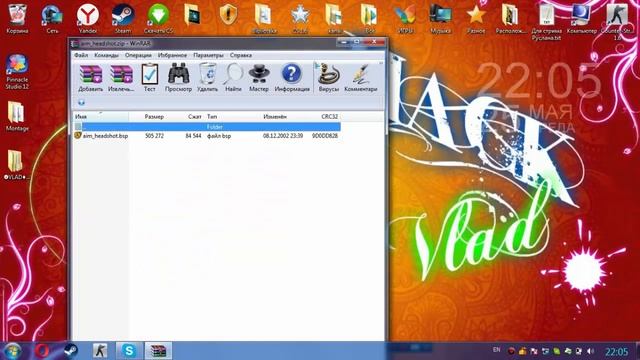Viewport: 640px width, 360px height.
Task: Scan archive with Вирусы tool
Action: (329, 78)
